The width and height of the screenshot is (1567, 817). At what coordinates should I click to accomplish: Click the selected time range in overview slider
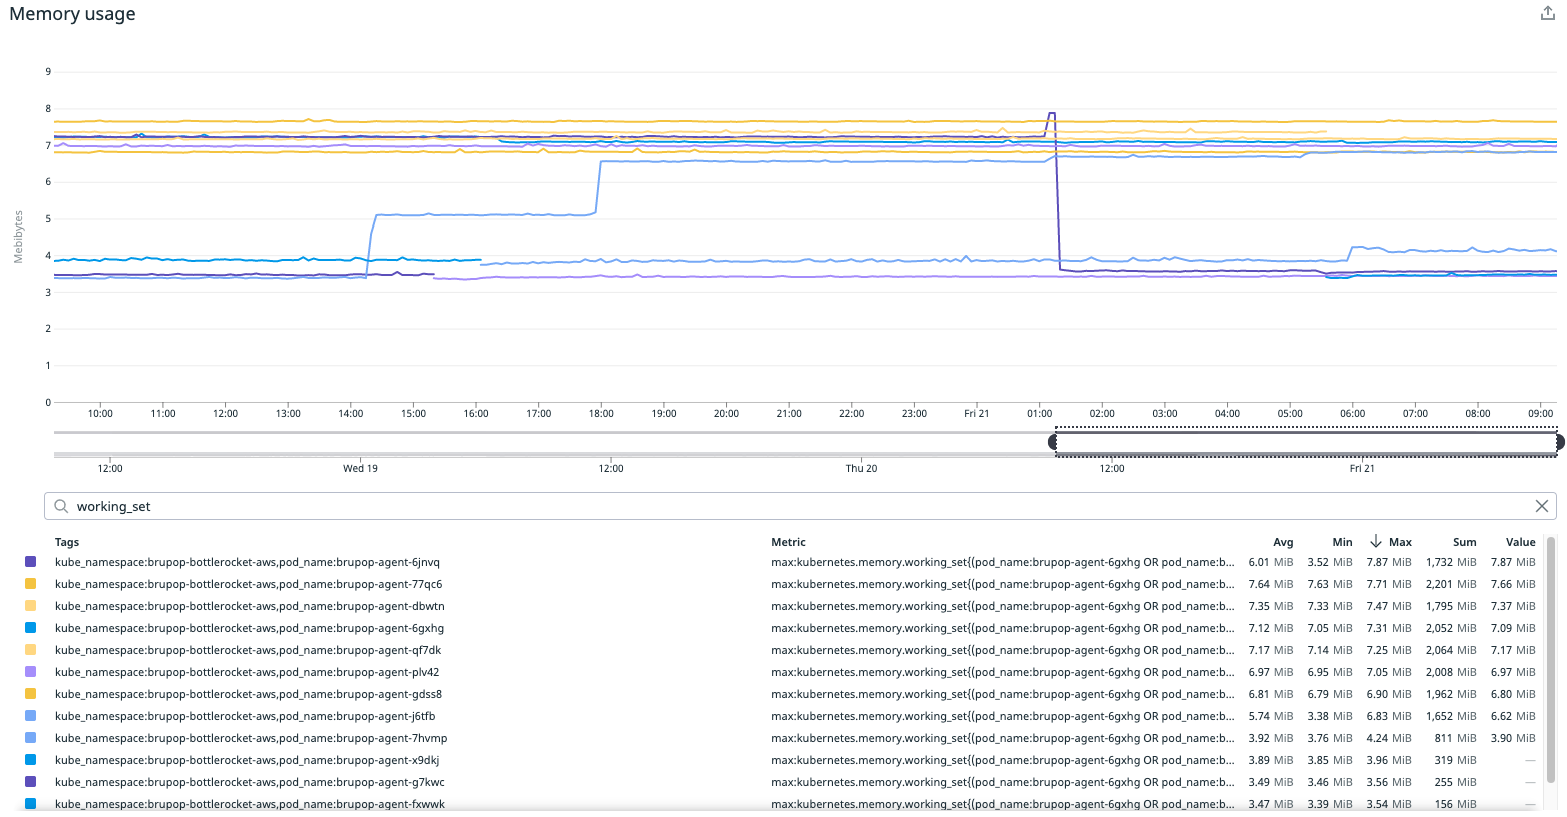coord(1306,442)
